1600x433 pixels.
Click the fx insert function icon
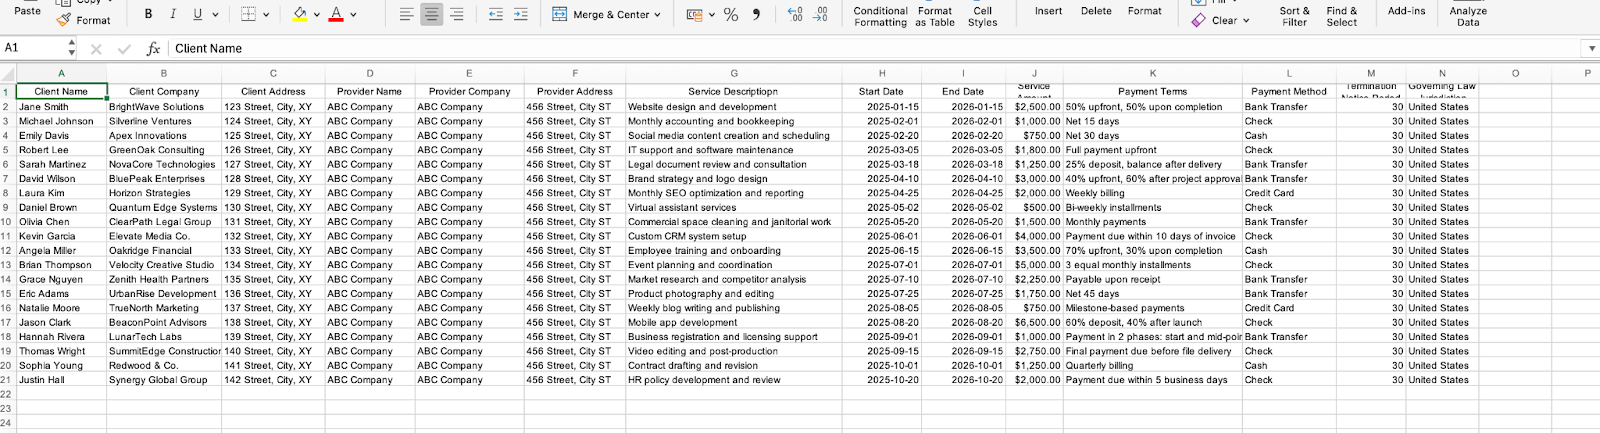click(x=153, y=48)
